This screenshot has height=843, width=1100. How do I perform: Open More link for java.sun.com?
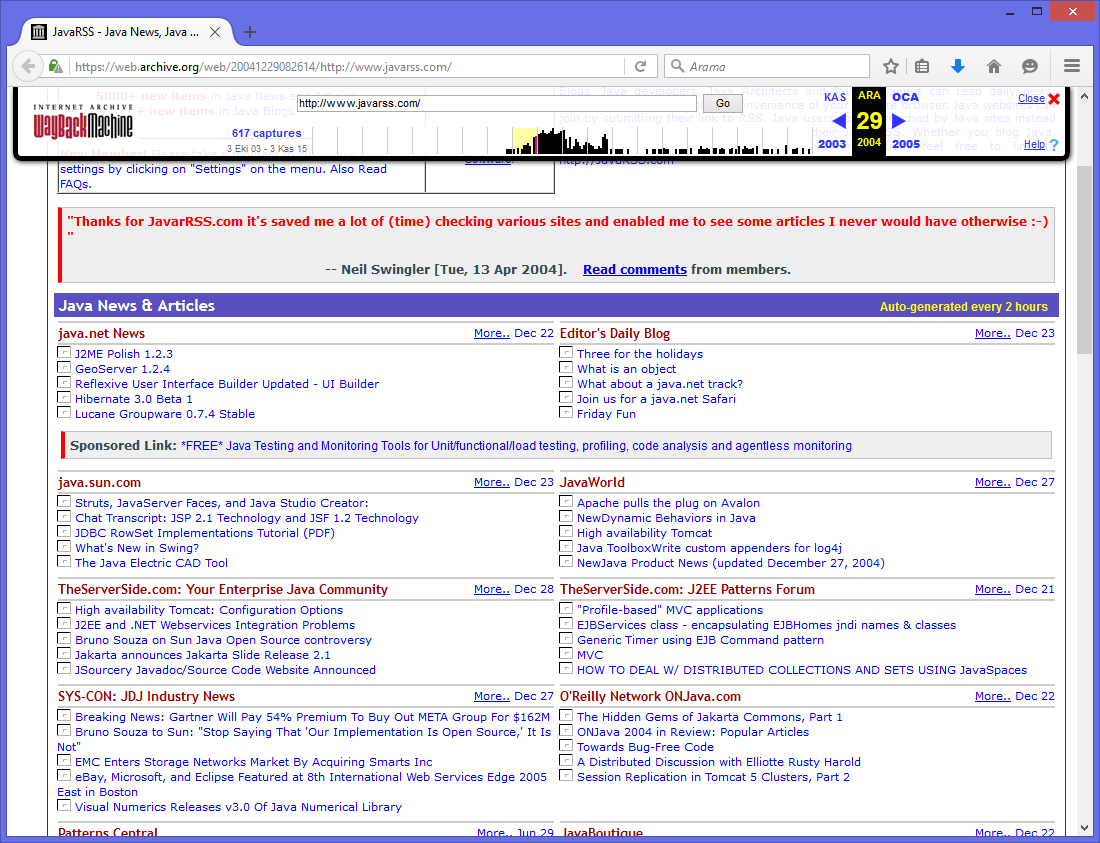tap(492, 482)
